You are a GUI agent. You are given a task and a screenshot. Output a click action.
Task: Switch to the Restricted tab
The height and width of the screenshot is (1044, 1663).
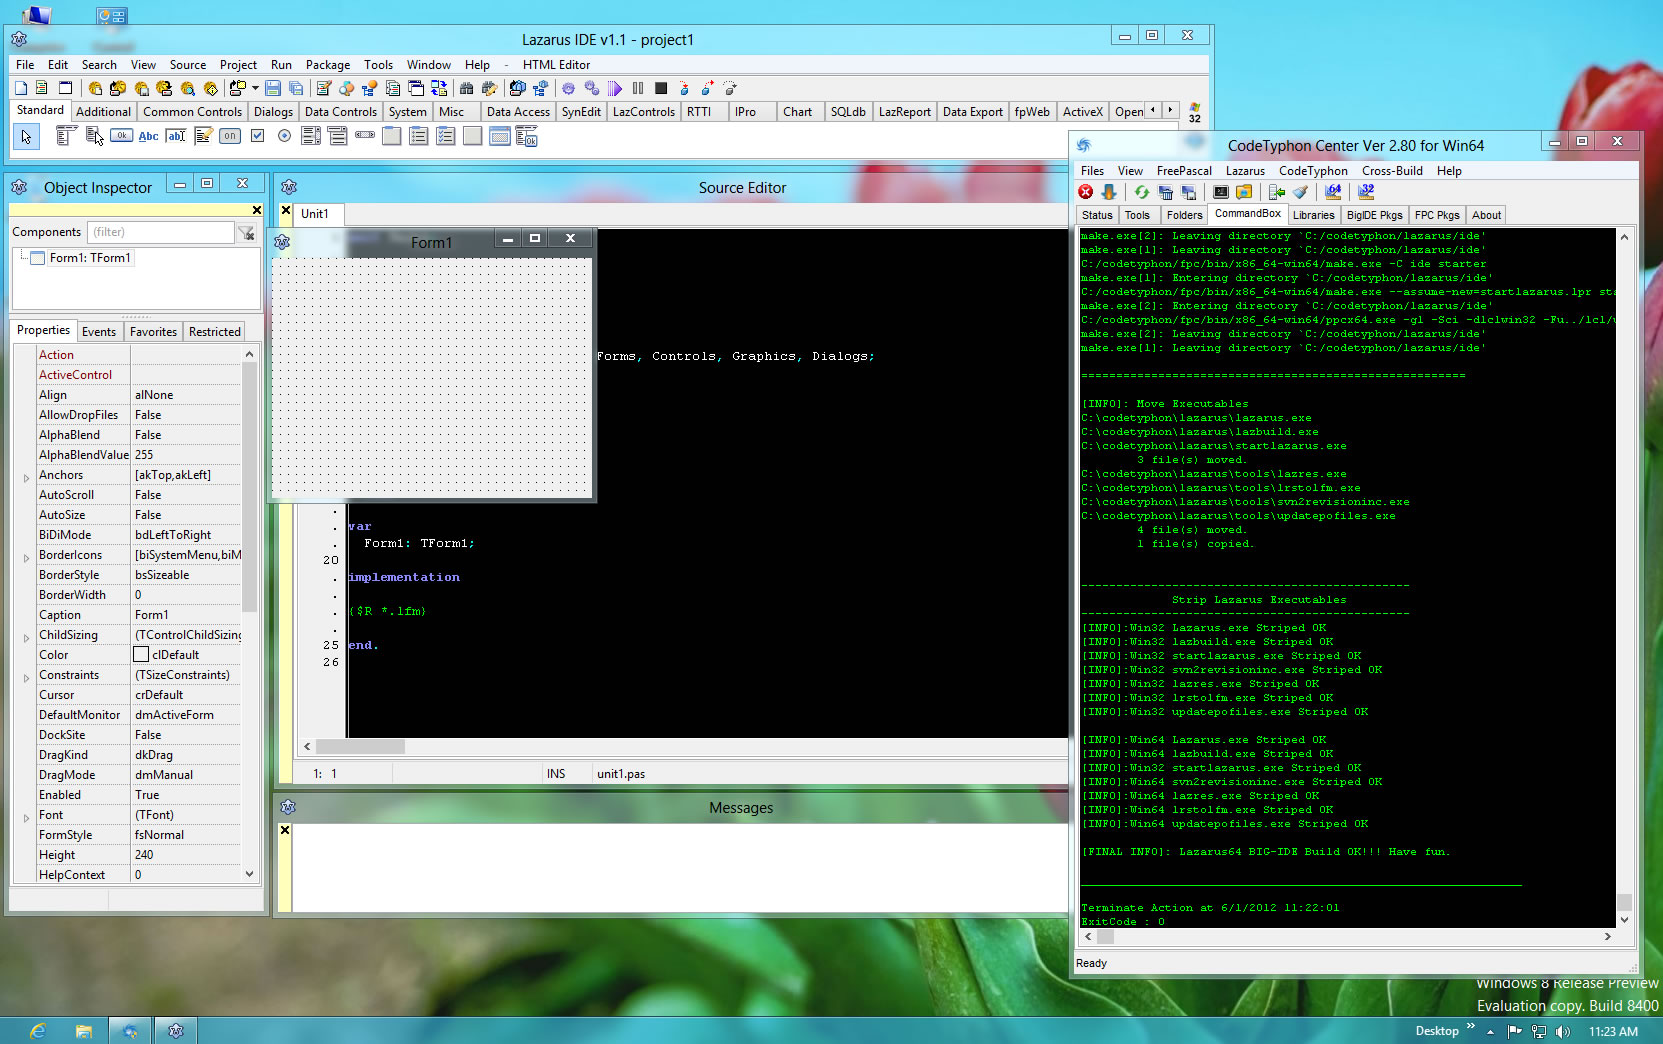tap(215, 332)
